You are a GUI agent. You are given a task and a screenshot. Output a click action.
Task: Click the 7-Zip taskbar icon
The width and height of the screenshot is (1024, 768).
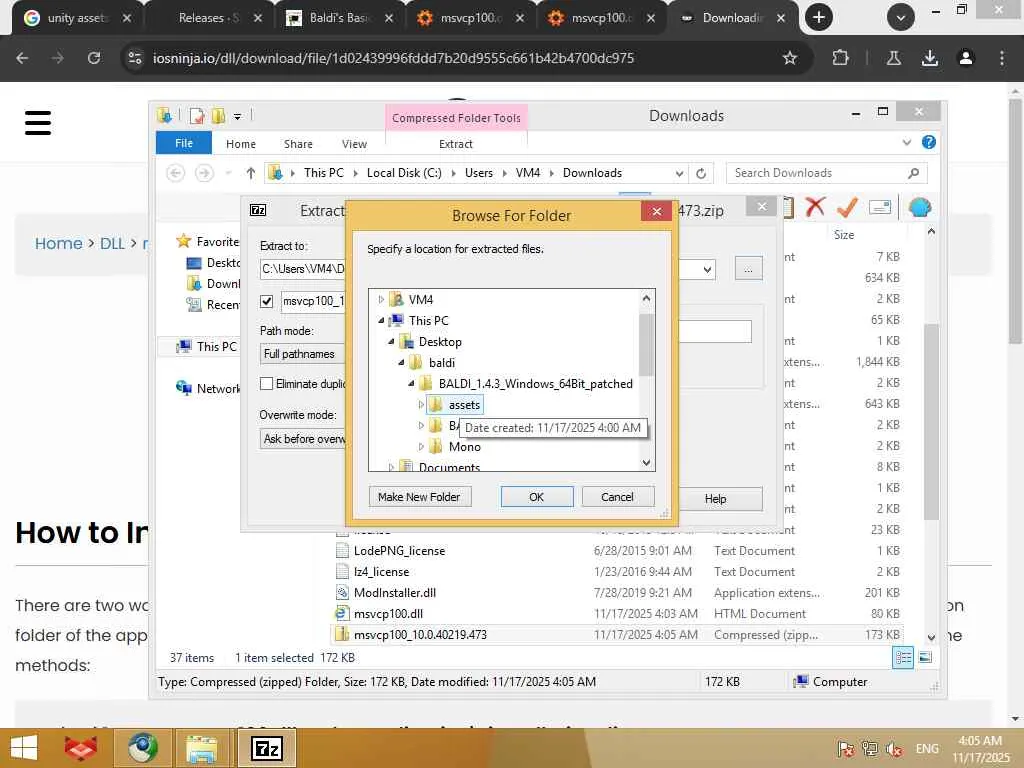point(266,748)
